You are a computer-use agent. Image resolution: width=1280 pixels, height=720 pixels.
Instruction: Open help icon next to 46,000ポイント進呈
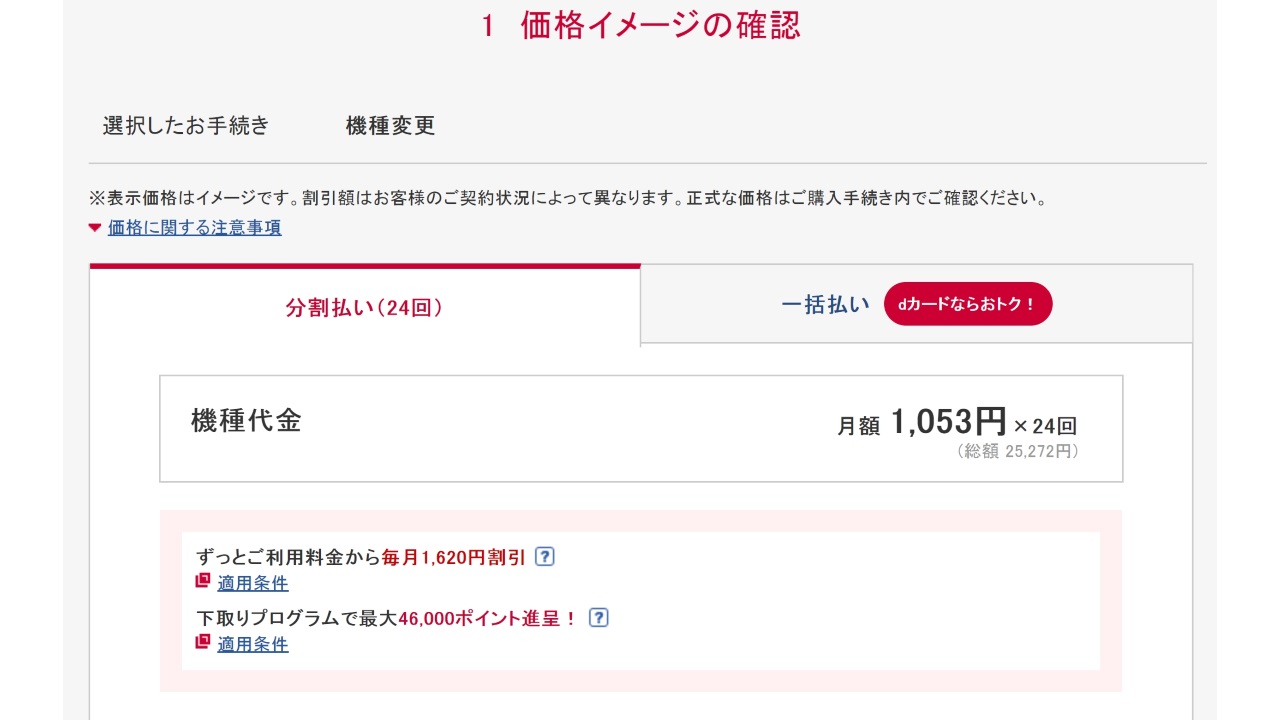pyautogui.click(x=598, y=618)
